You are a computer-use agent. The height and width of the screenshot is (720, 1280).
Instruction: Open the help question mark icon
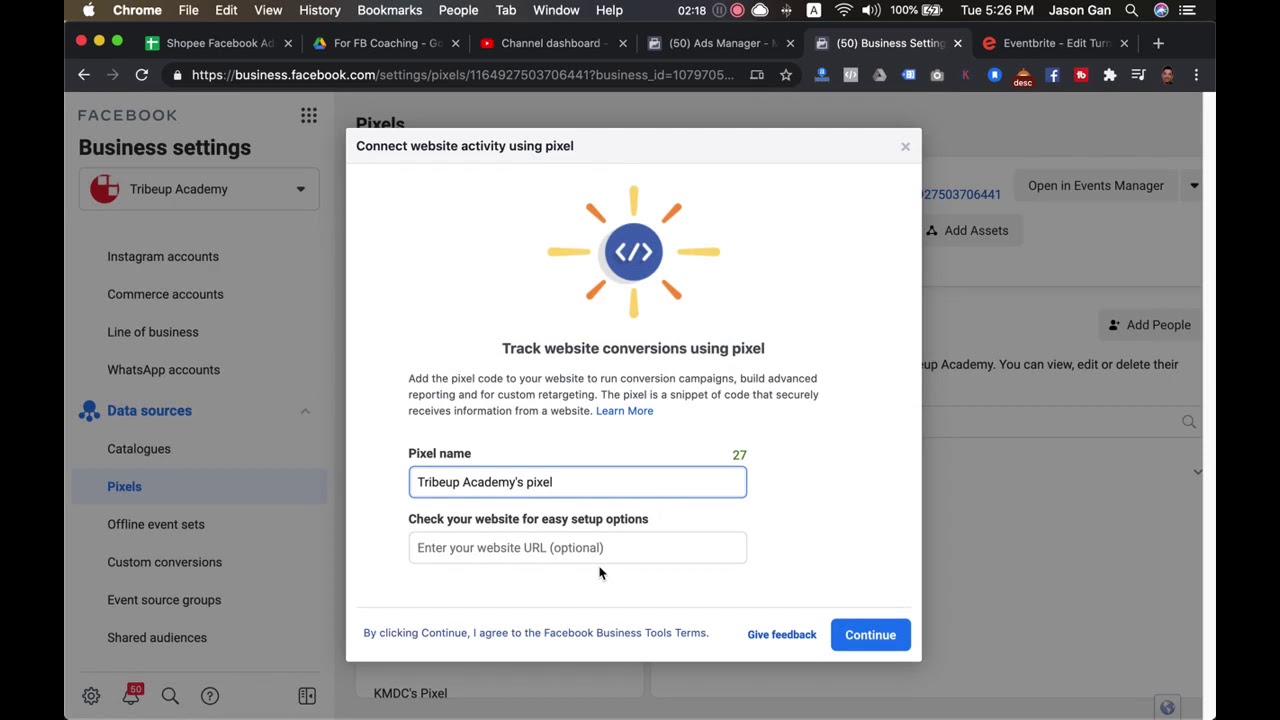click(x=210, y=696)
